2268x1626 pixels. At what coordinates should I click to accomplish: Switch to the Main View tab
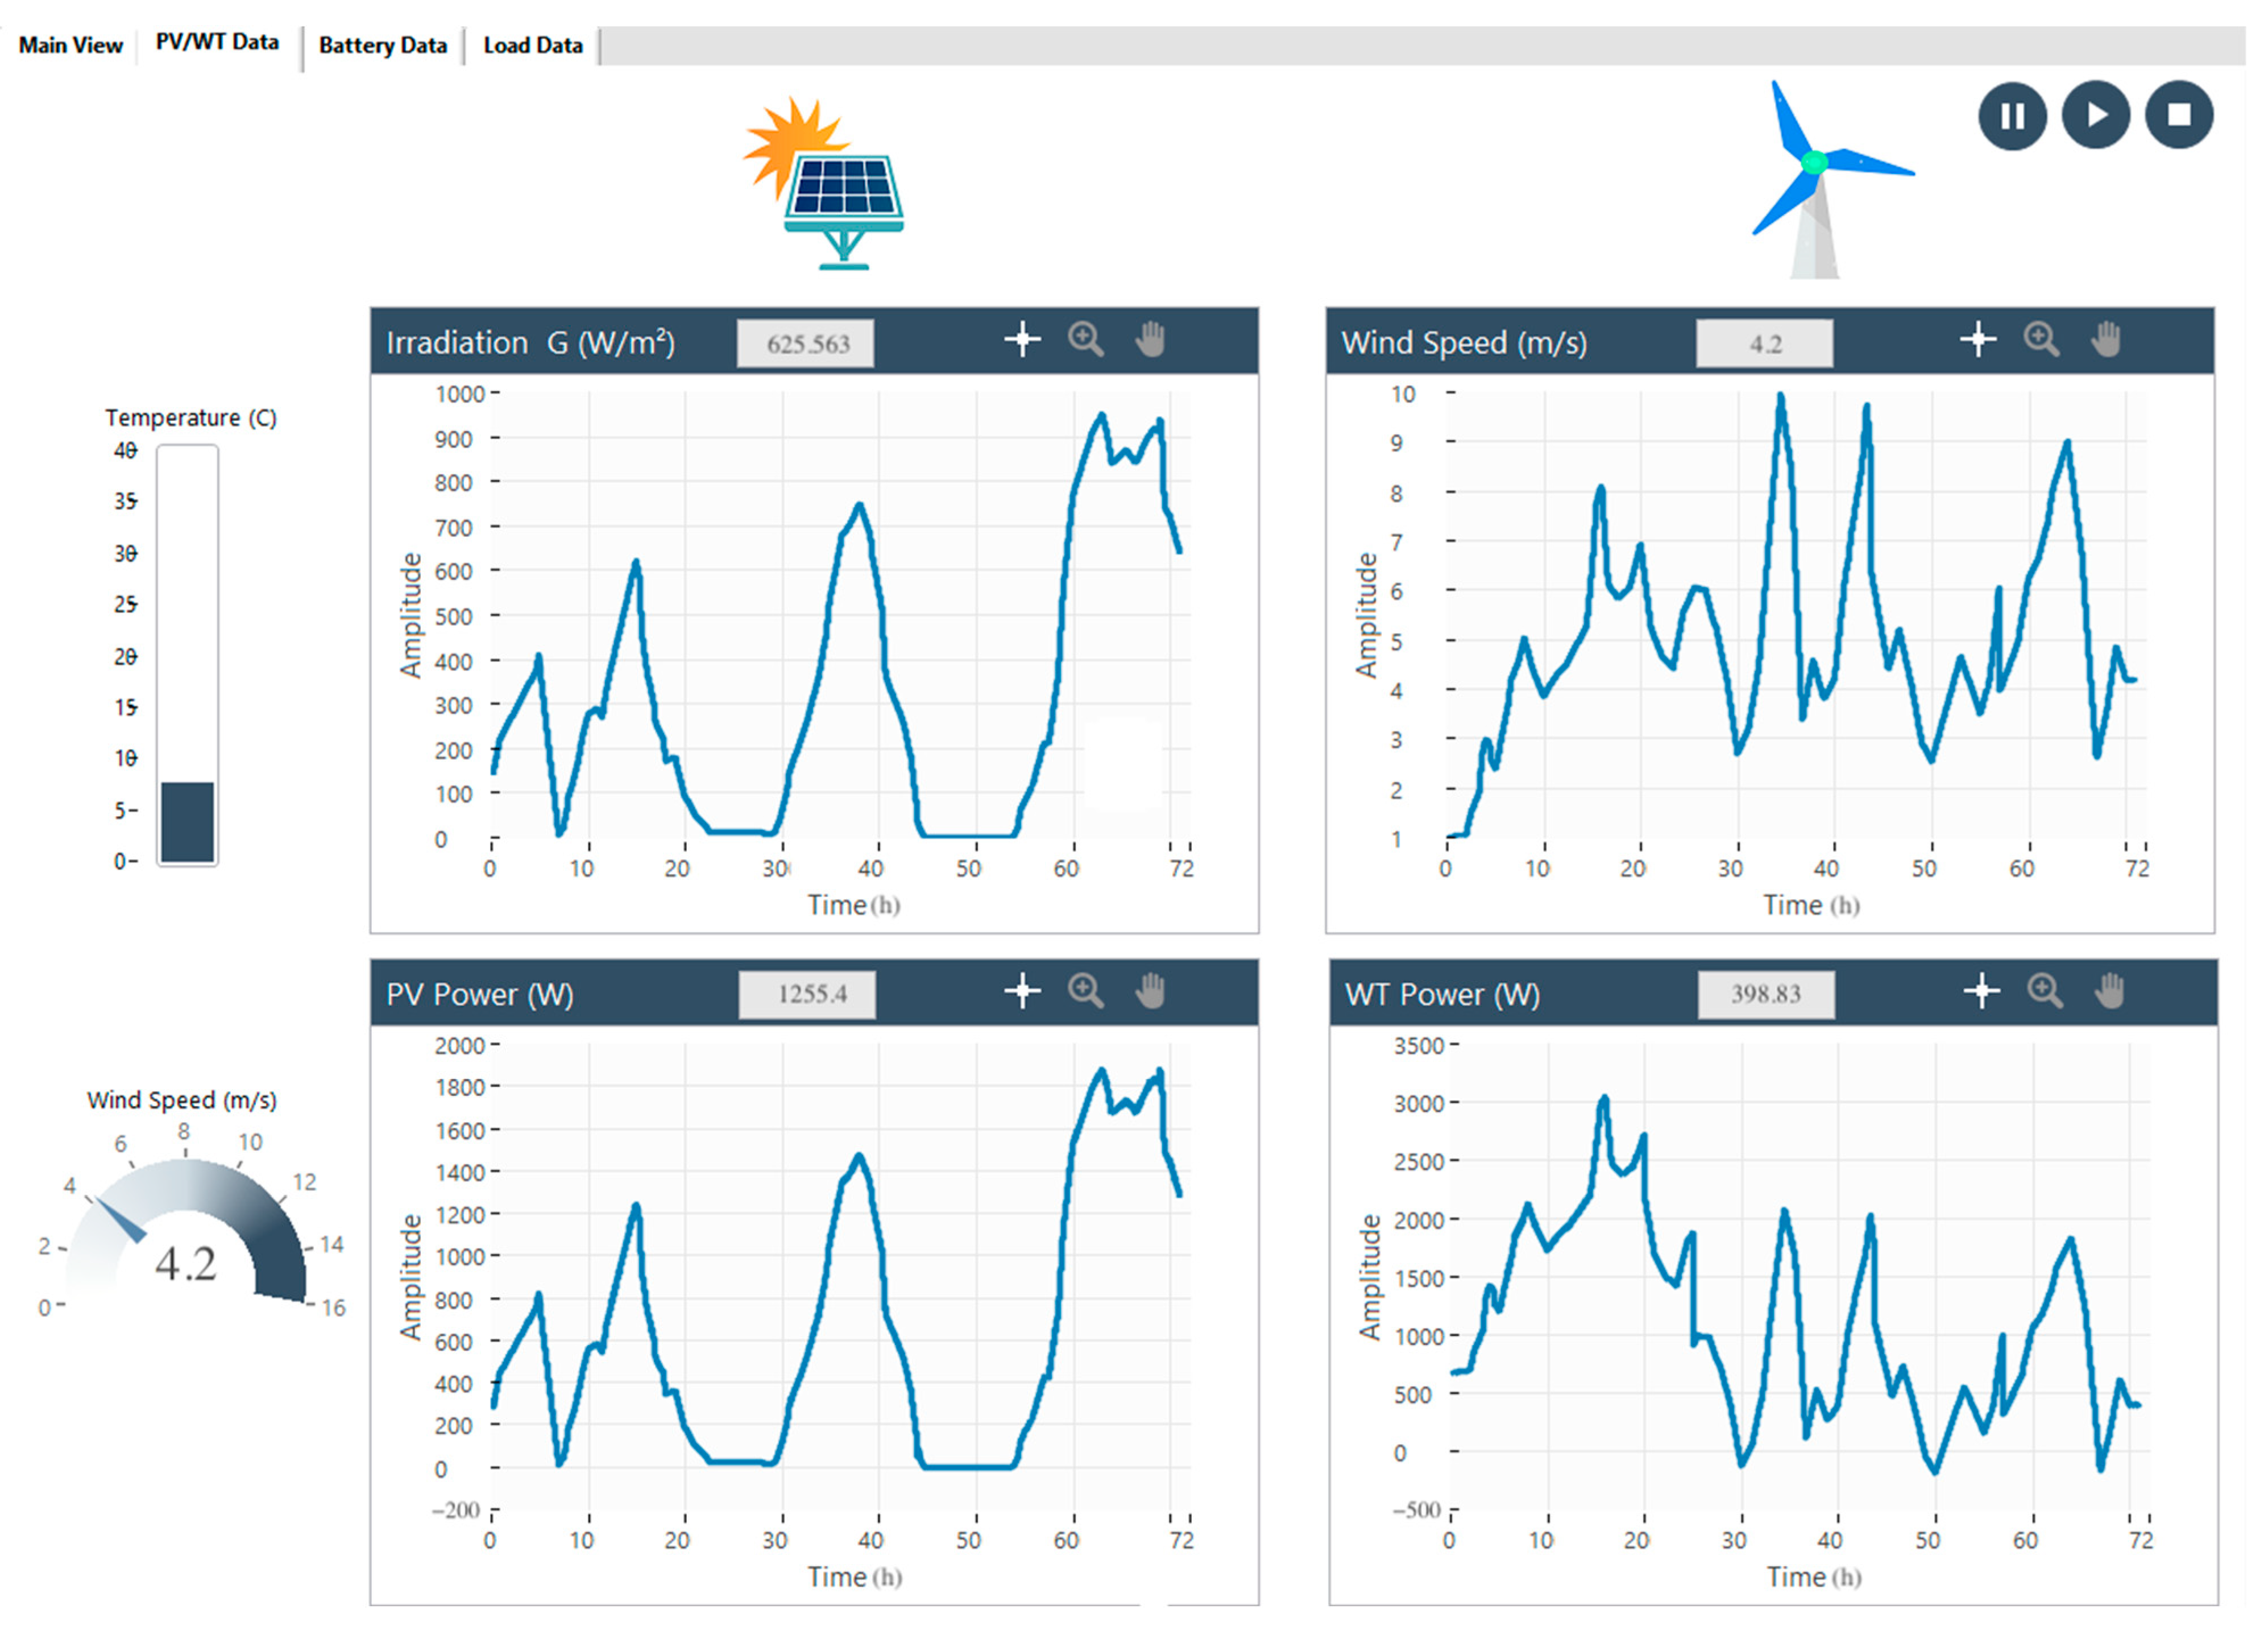click(x=70, y=45)
